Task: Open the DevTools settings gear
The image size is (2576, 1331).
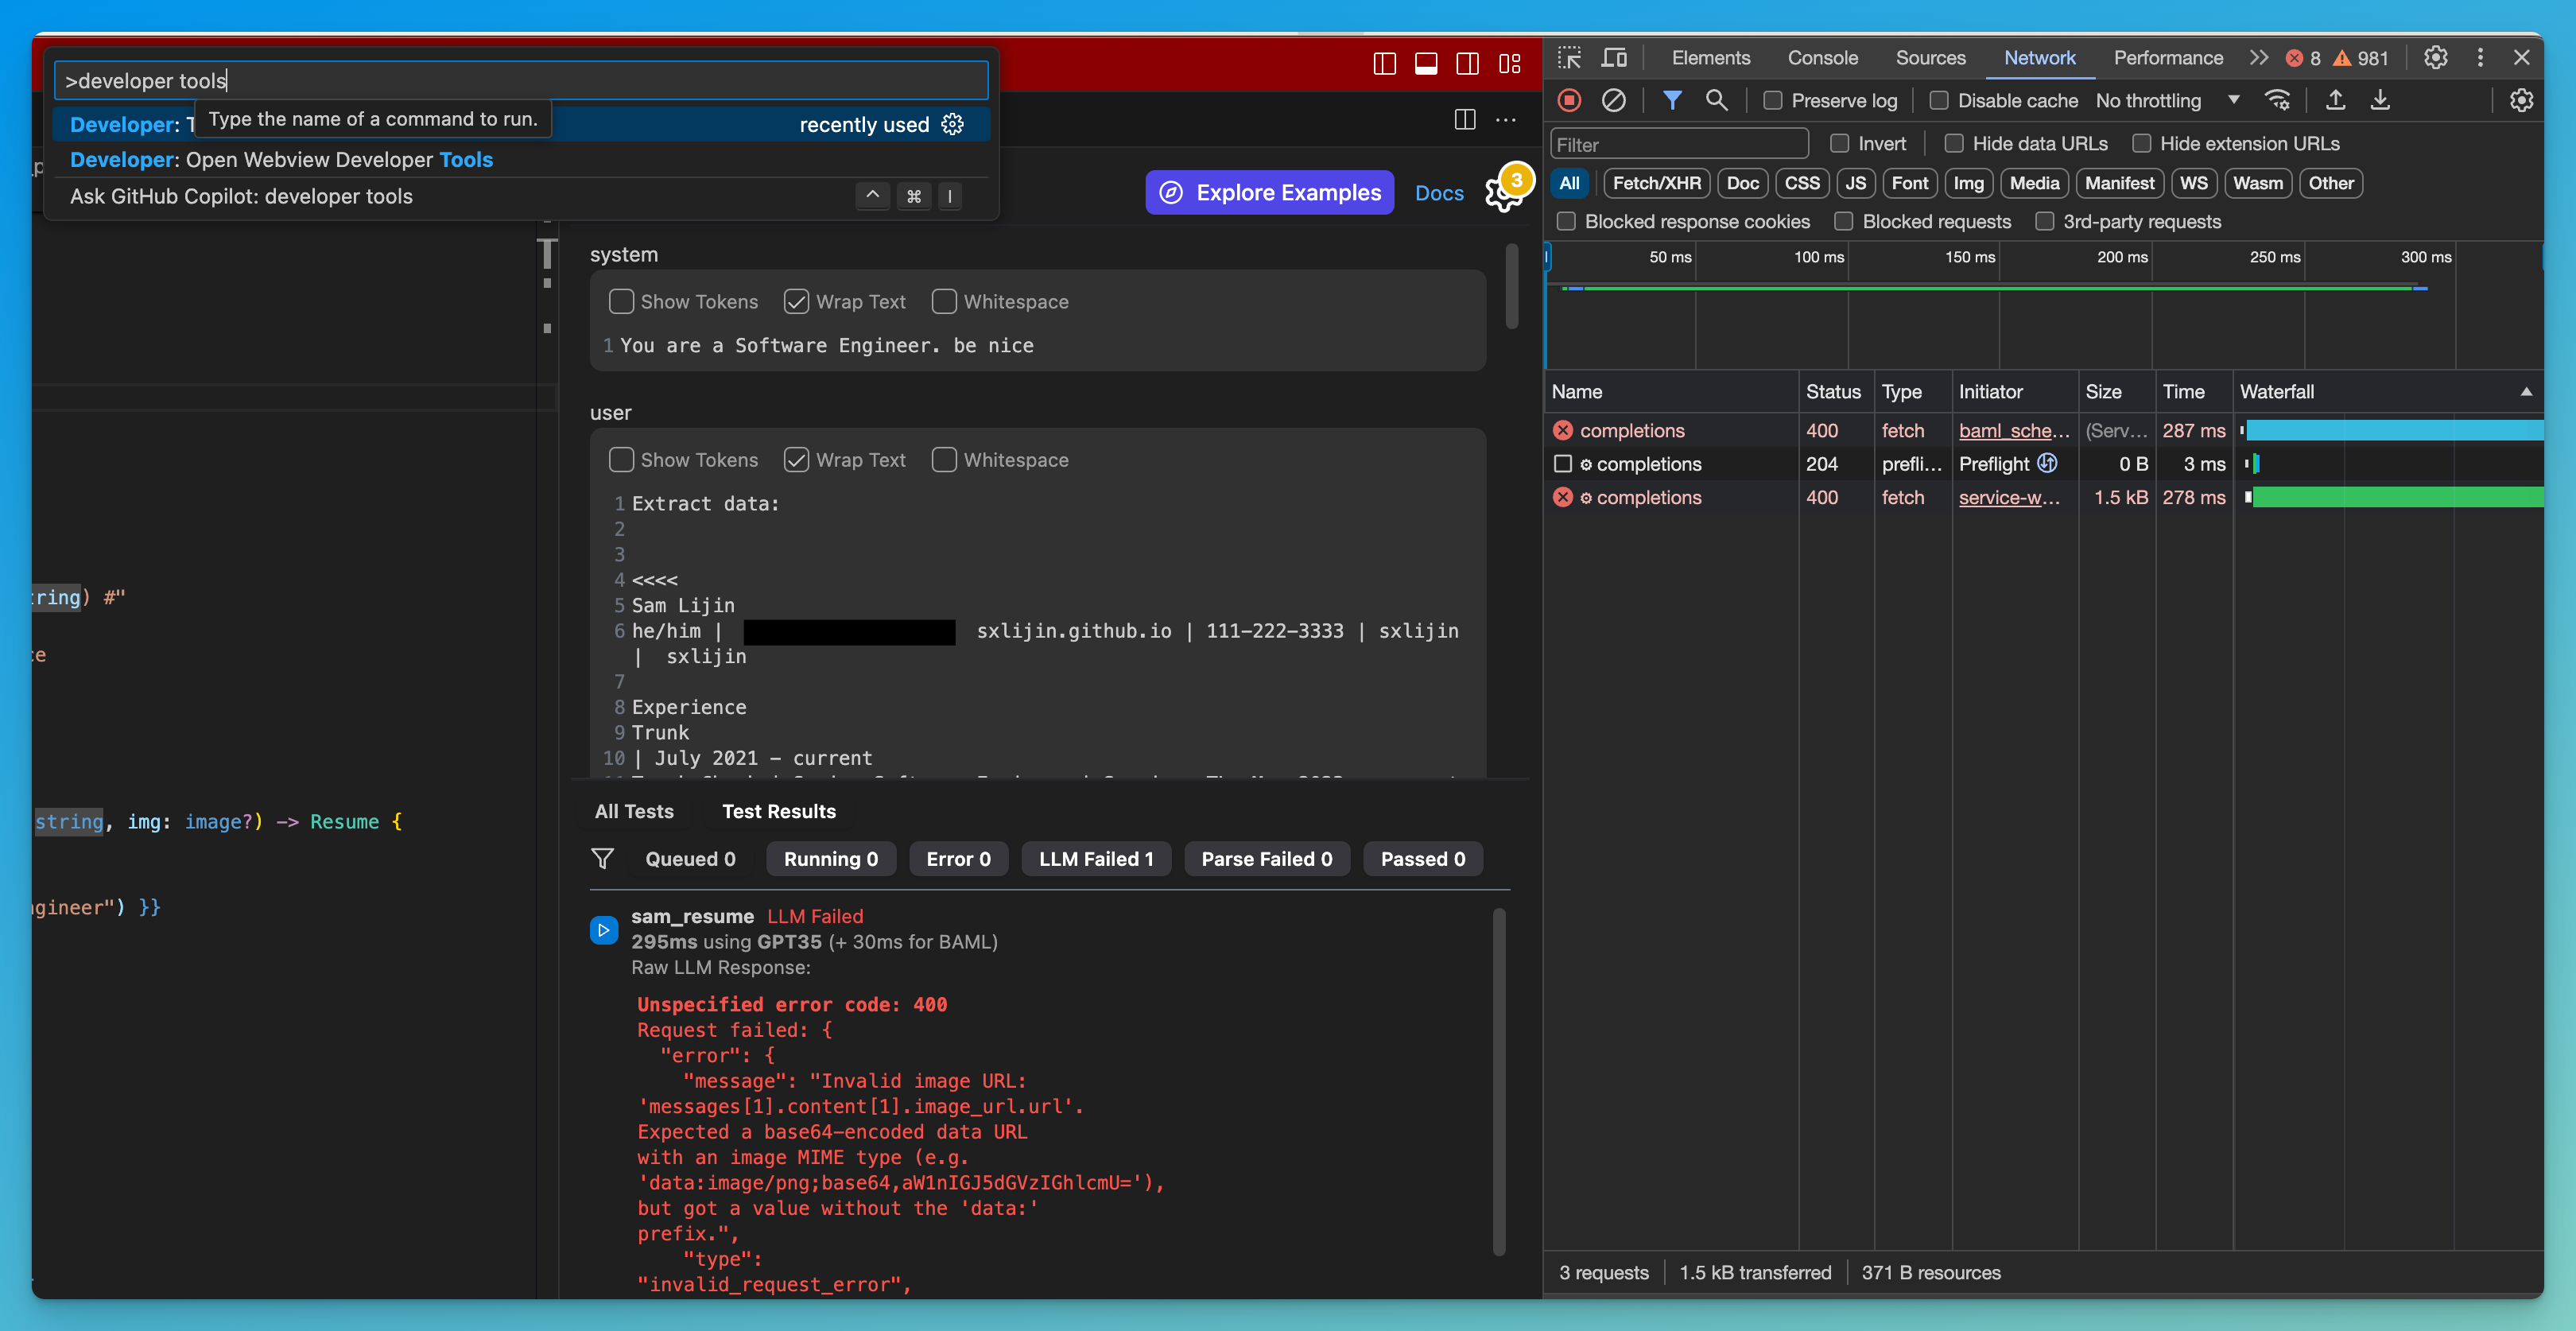Action: pyautogui.click(x=2434, y=57)
